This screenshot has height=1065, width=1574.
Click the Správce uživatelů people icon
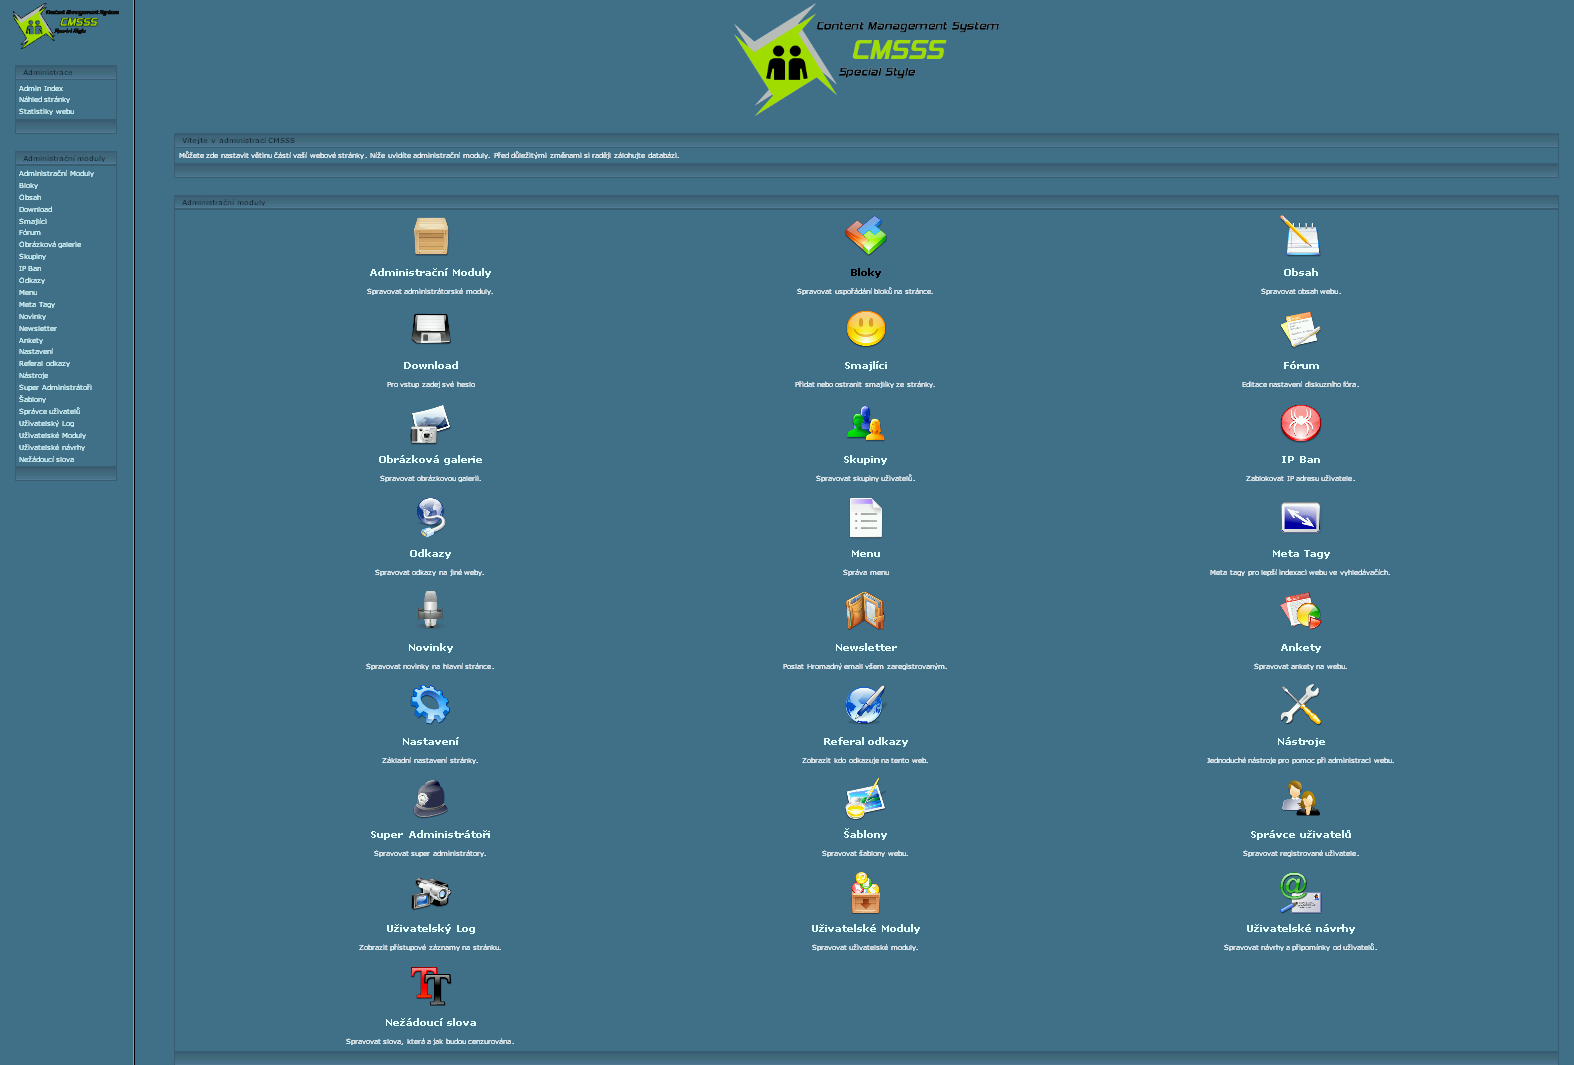click(x=1301, y=798)
